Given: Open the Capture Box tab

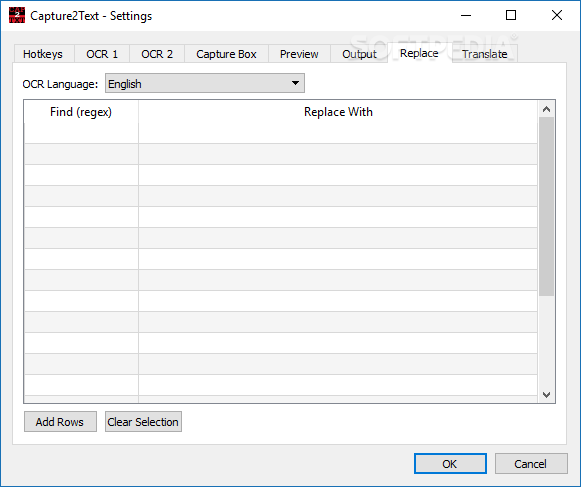Looking at the screenshot, I should (226, 54).
